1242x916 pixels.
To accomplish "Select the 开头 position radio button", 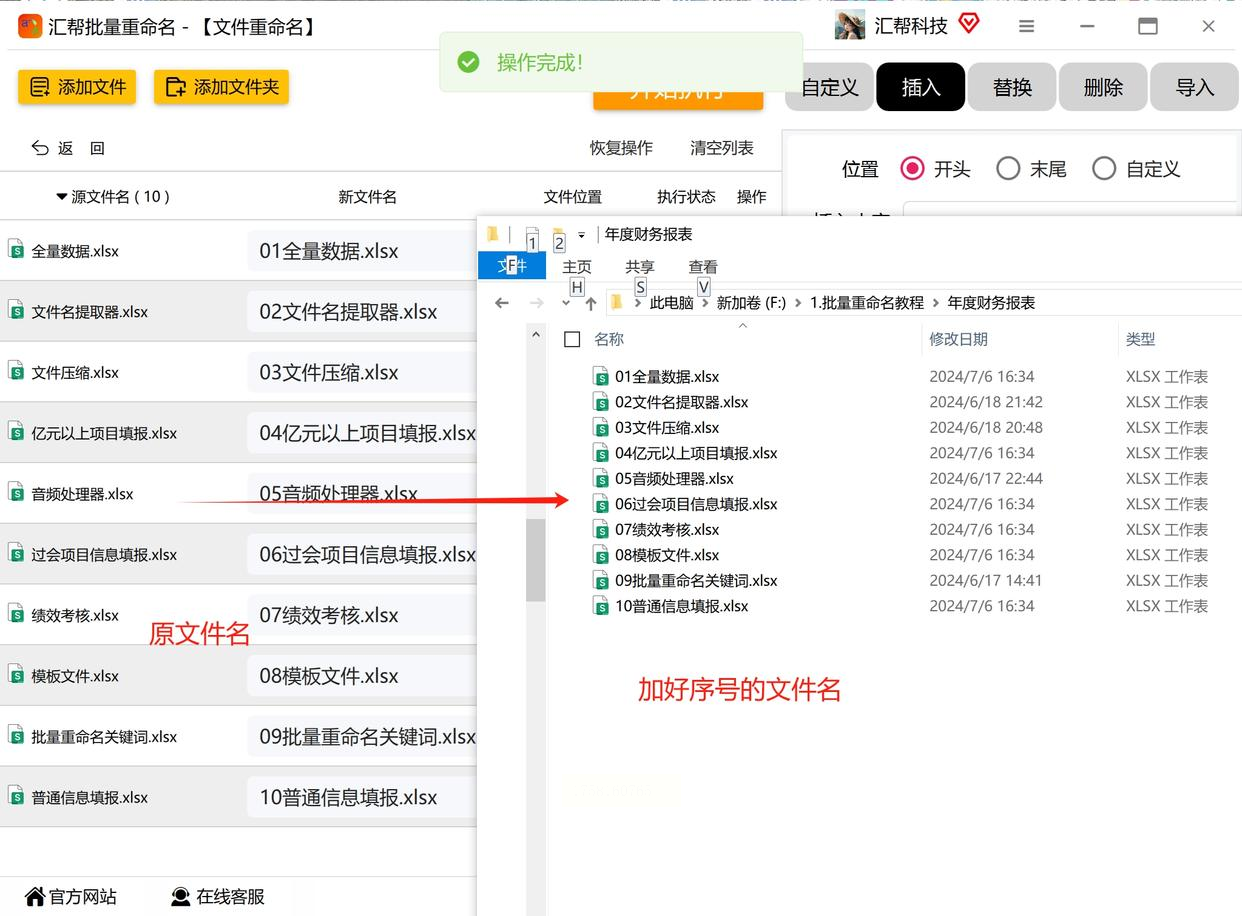I will (x=912, y=169).
